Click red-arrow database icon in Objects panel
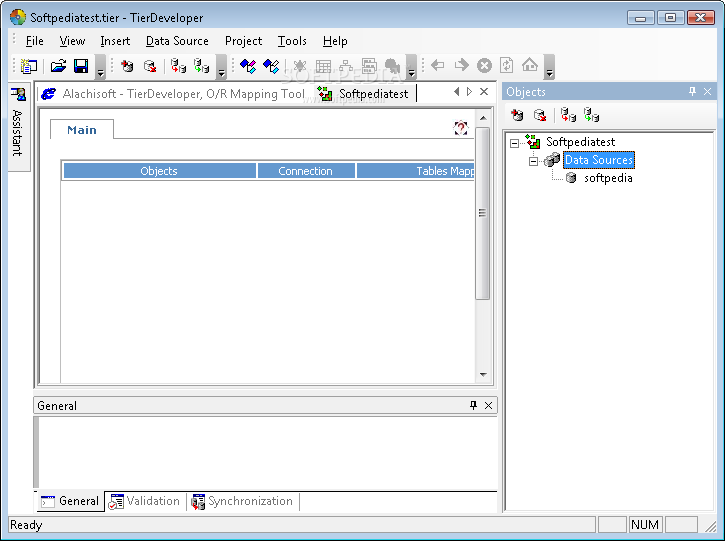The height and width of the screenshot is (541, 725). pos(568,115)
